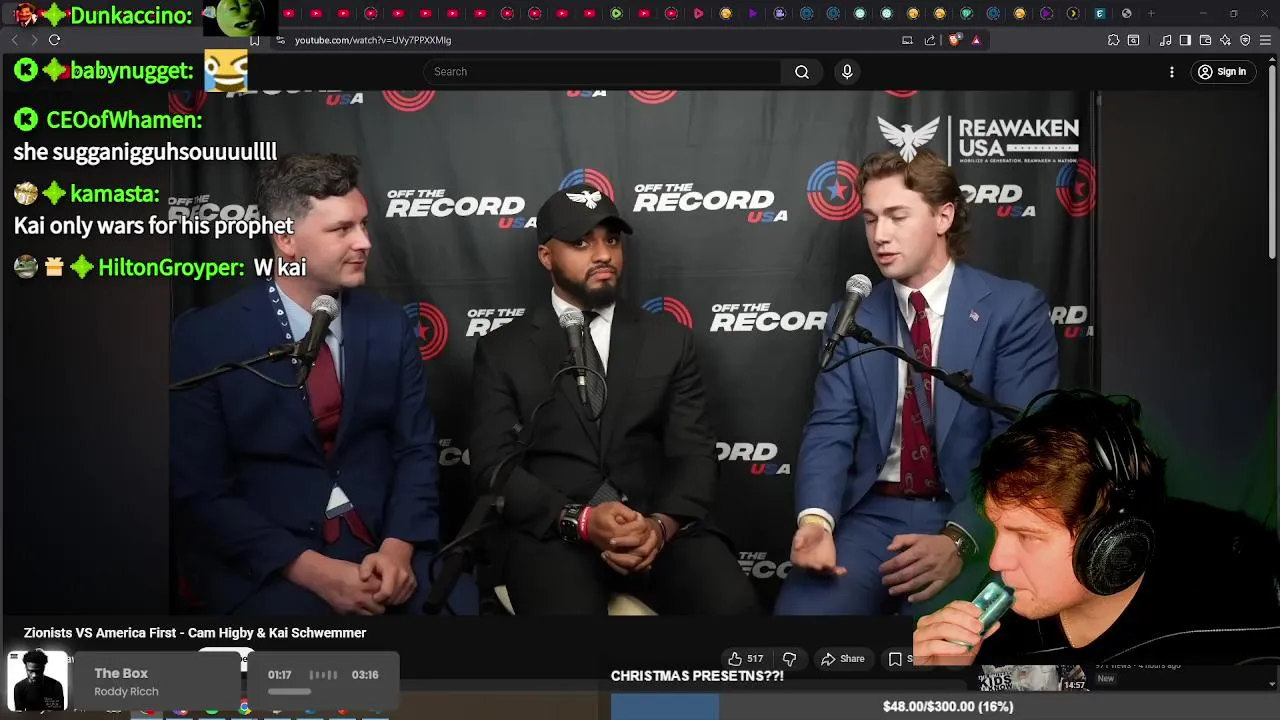Click the CHRISTMAS PRESETNS??! goal label

[697, 676]
